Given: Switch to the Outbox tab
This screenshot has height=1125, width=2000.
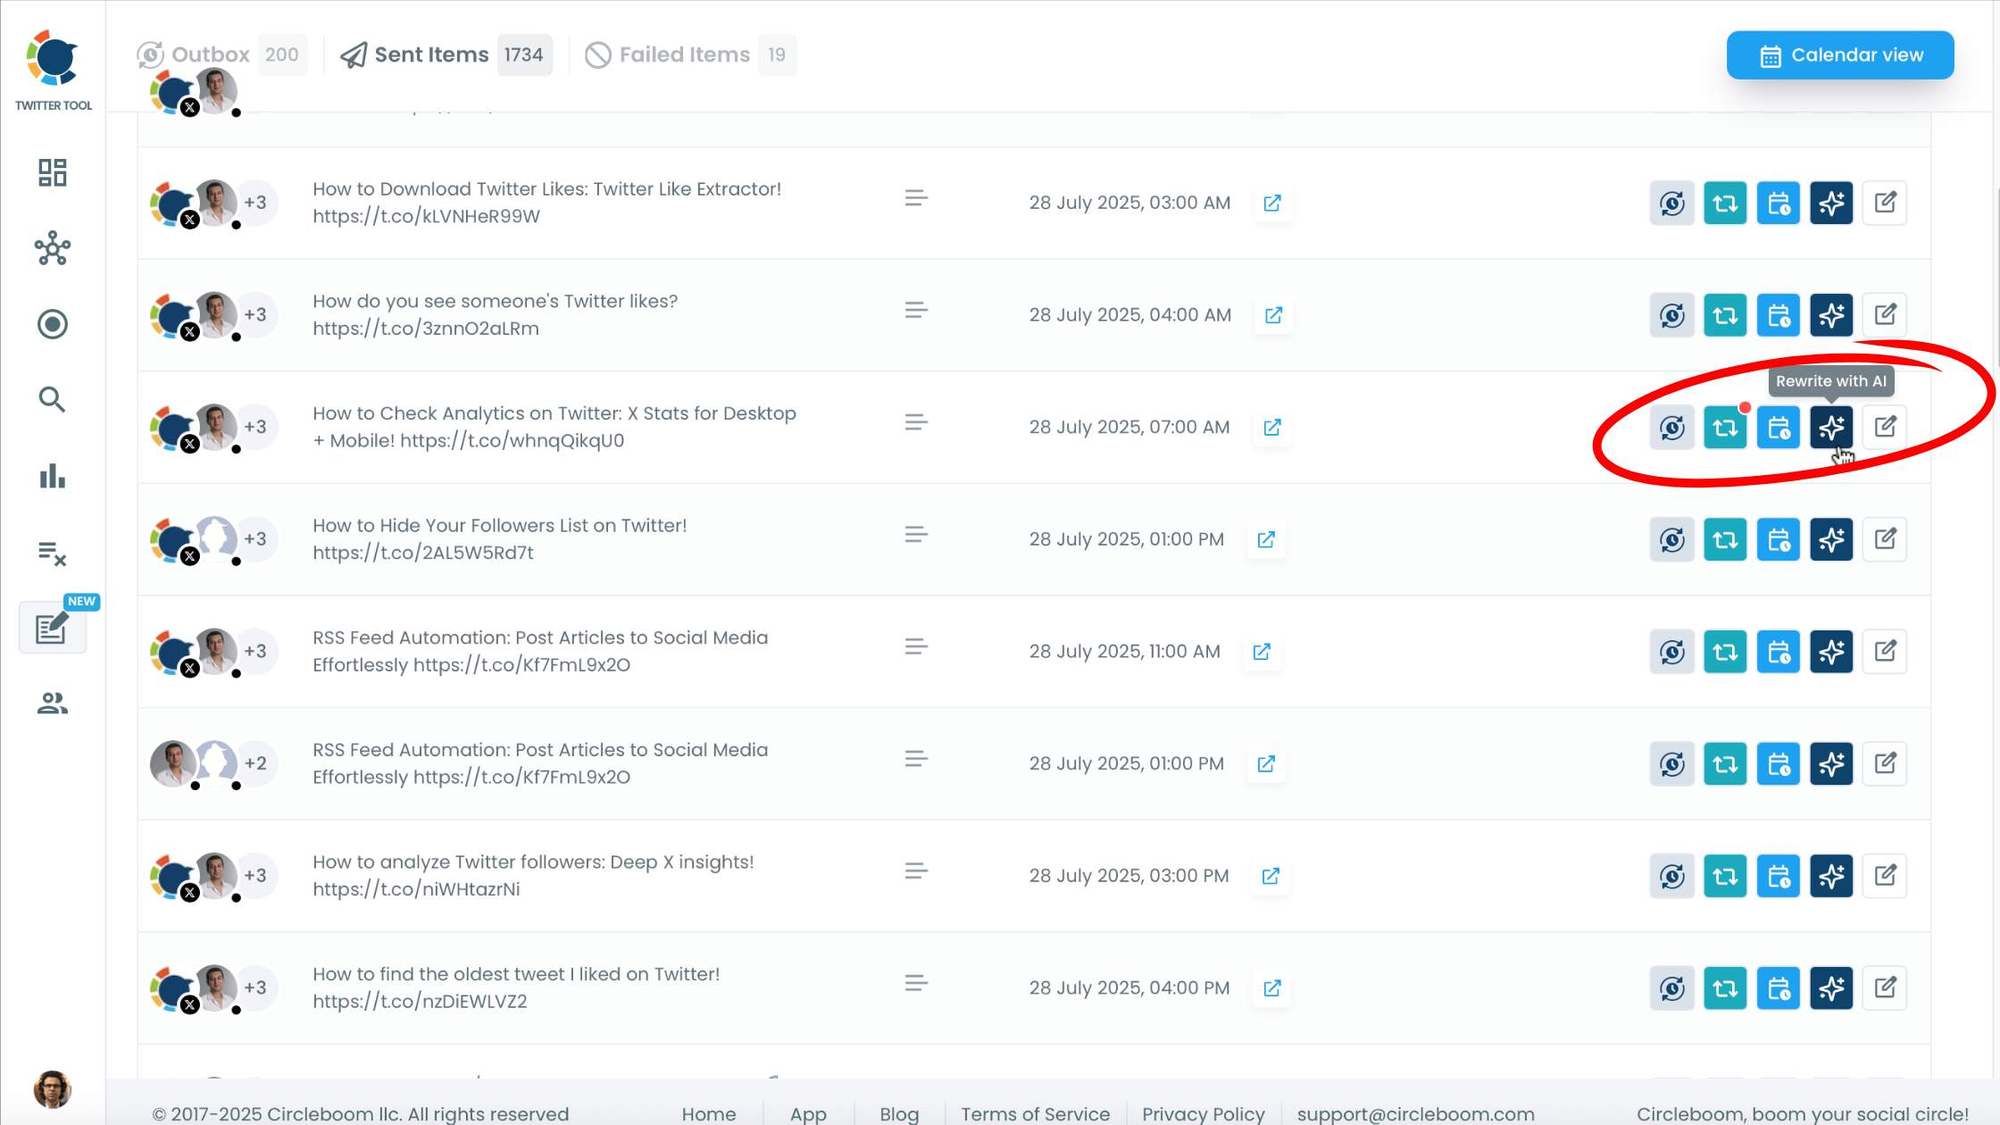Looking at the screenshot, I should (x=210, y=55).
